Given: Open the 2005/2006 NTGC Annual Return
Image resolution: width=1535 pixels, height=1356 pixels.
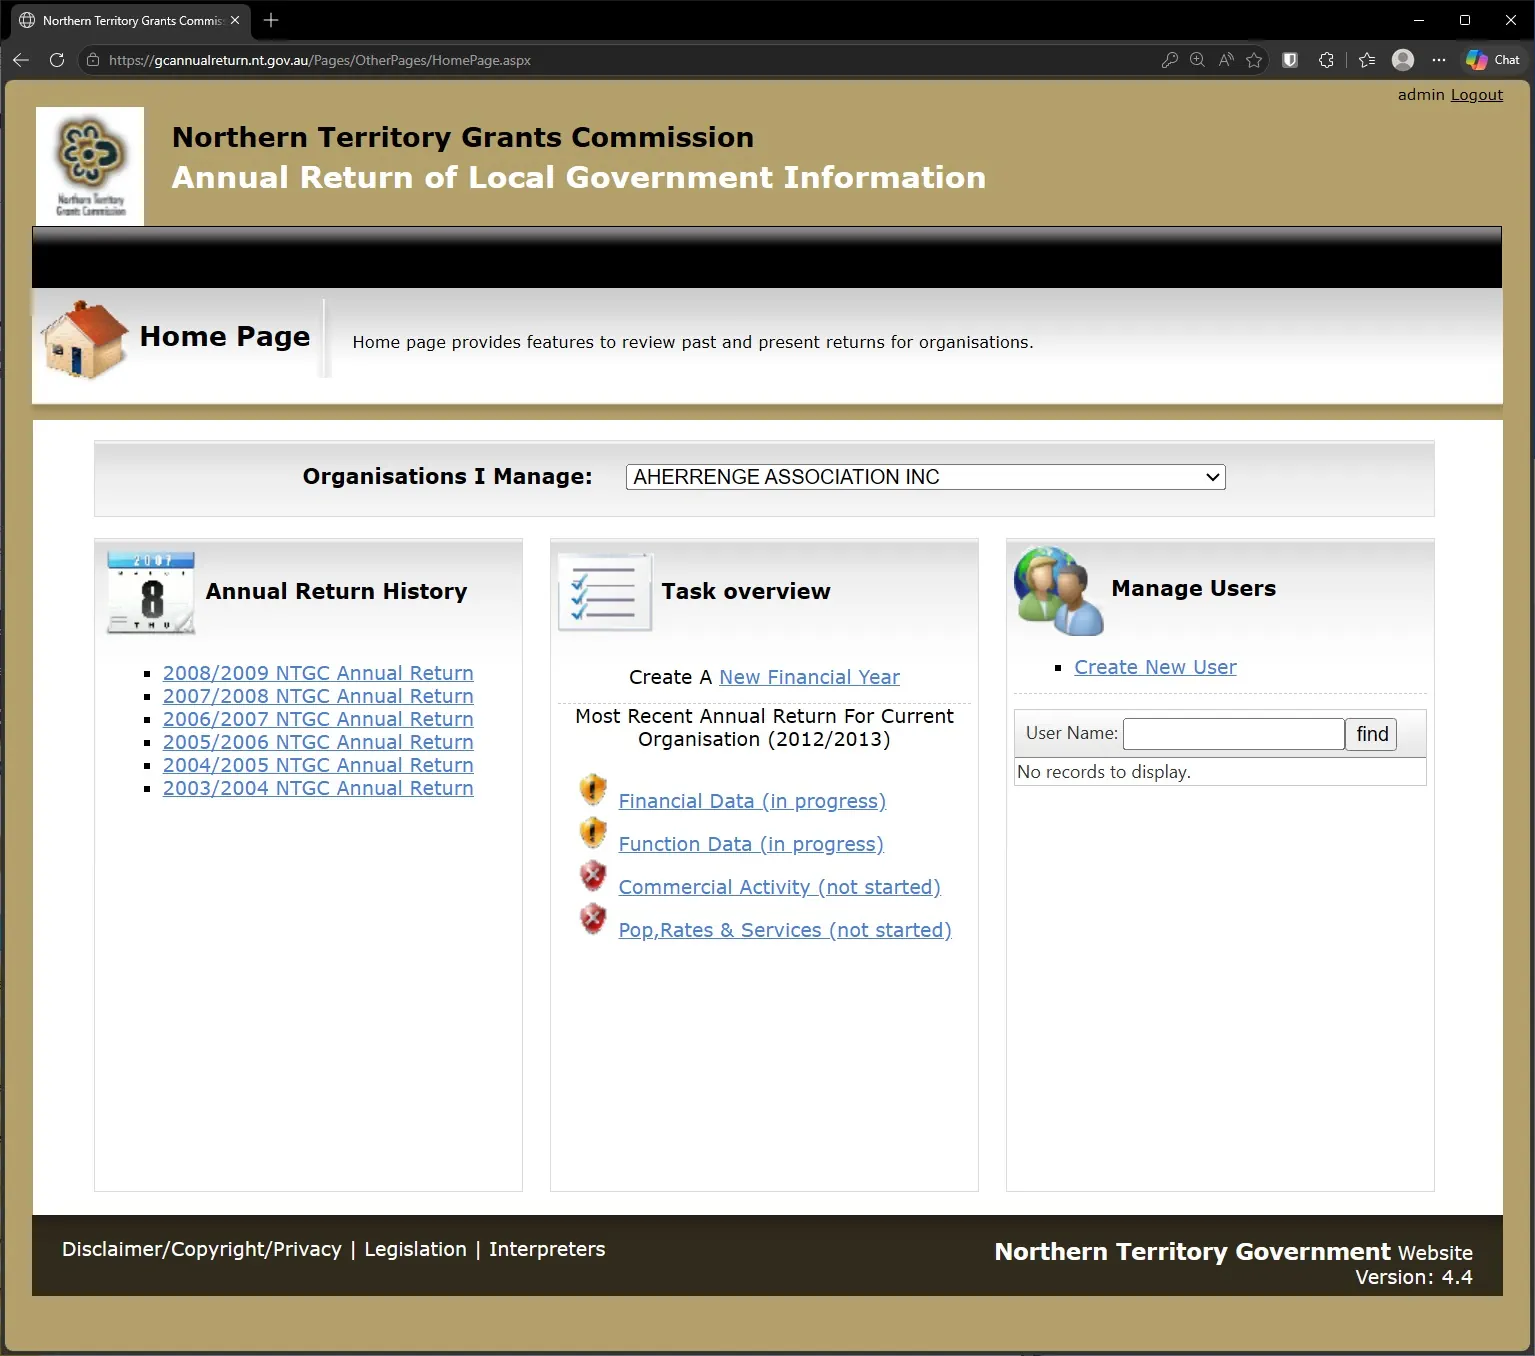Looking at the screenshot, I should coord(318,742).
